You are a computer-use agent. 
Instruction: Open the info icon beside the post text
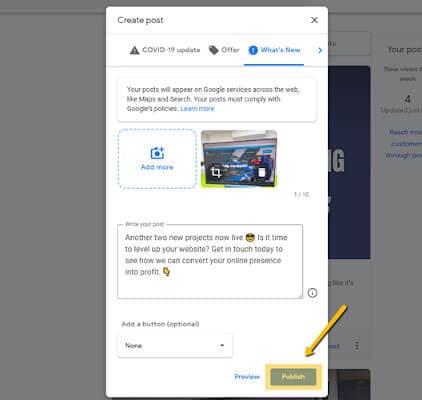[312, 293]
